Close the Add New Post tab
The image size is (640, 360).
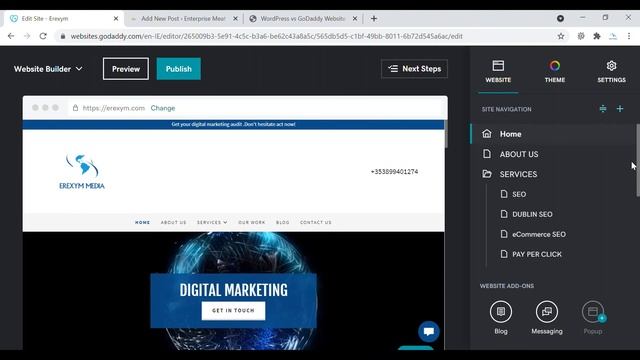point(236,18)
